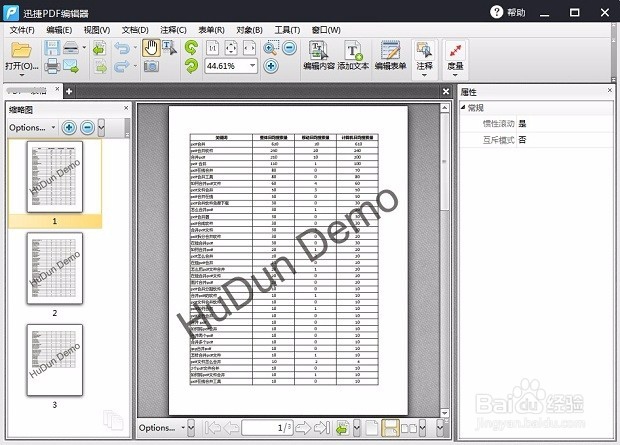The image size is (620, 445).
Task: Click thumbnail panel zoom in plus icon
Action: tap(69, 128)
